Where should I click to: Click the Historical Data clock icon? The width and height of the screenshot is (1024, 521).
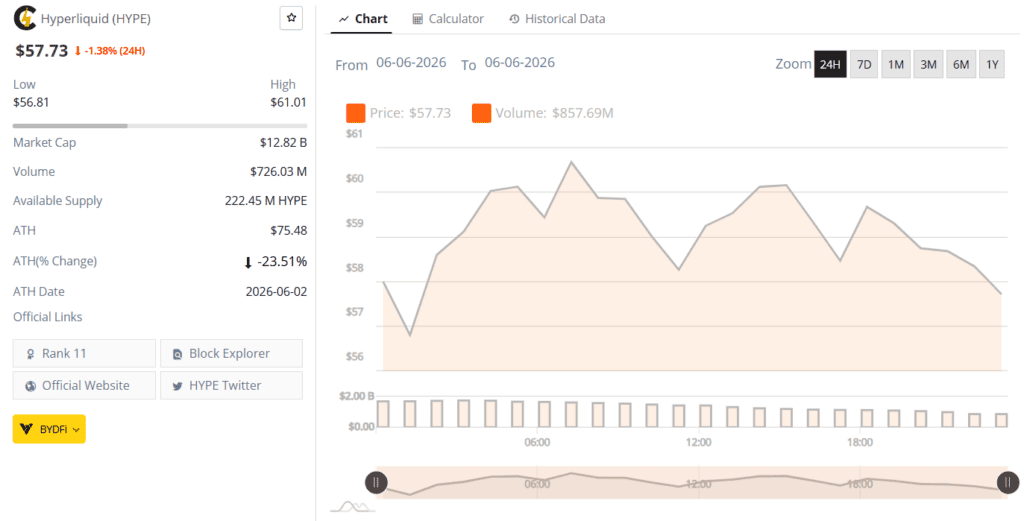pyautogui.click(x=514, y=19)
